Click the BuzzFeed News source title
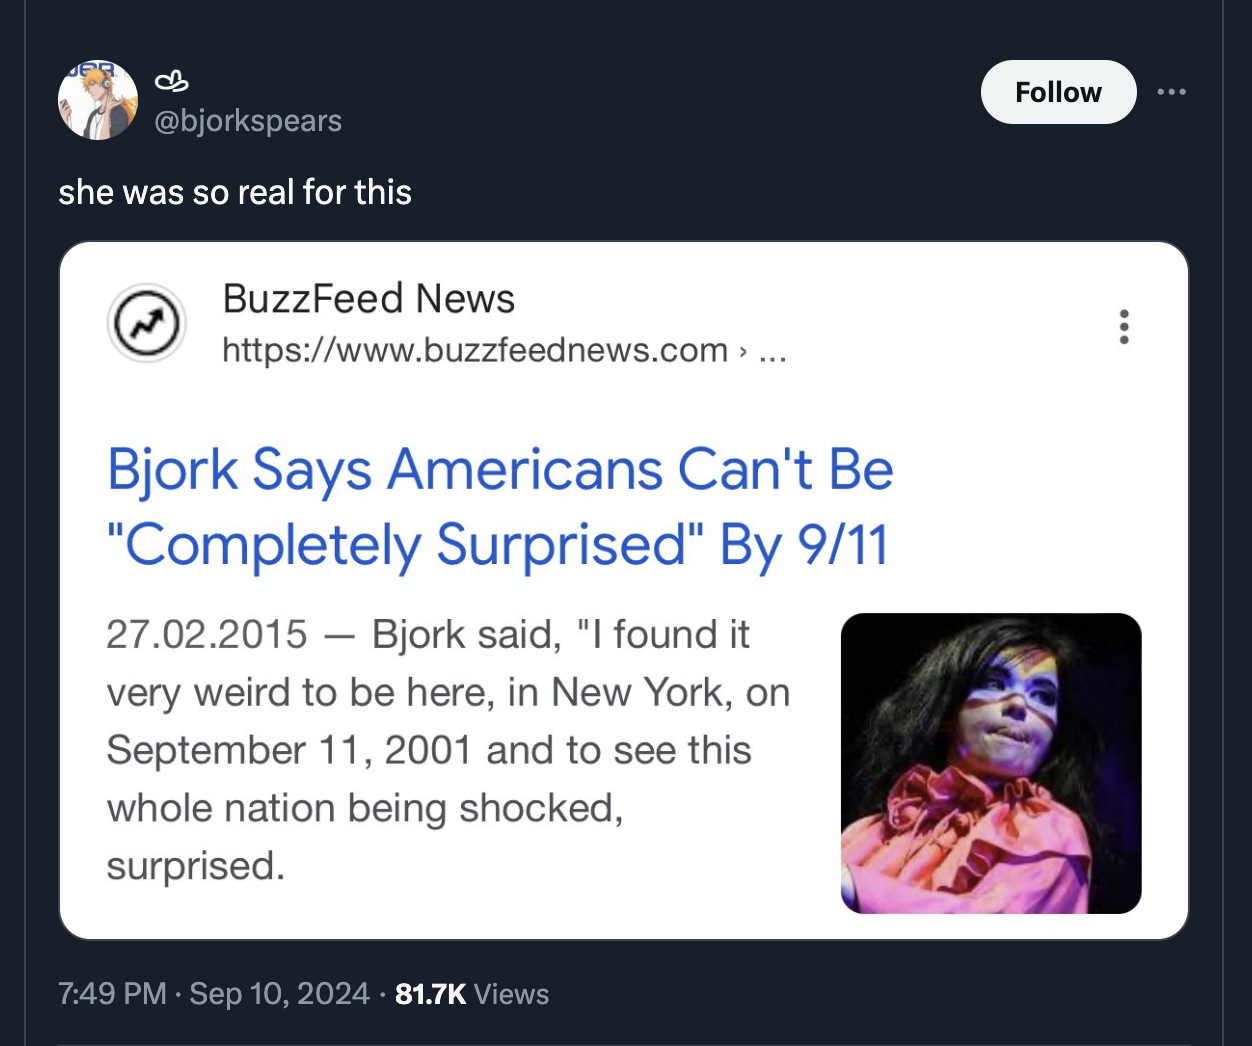Screen dimensions: 1252x1046 [x=370, y=298]
